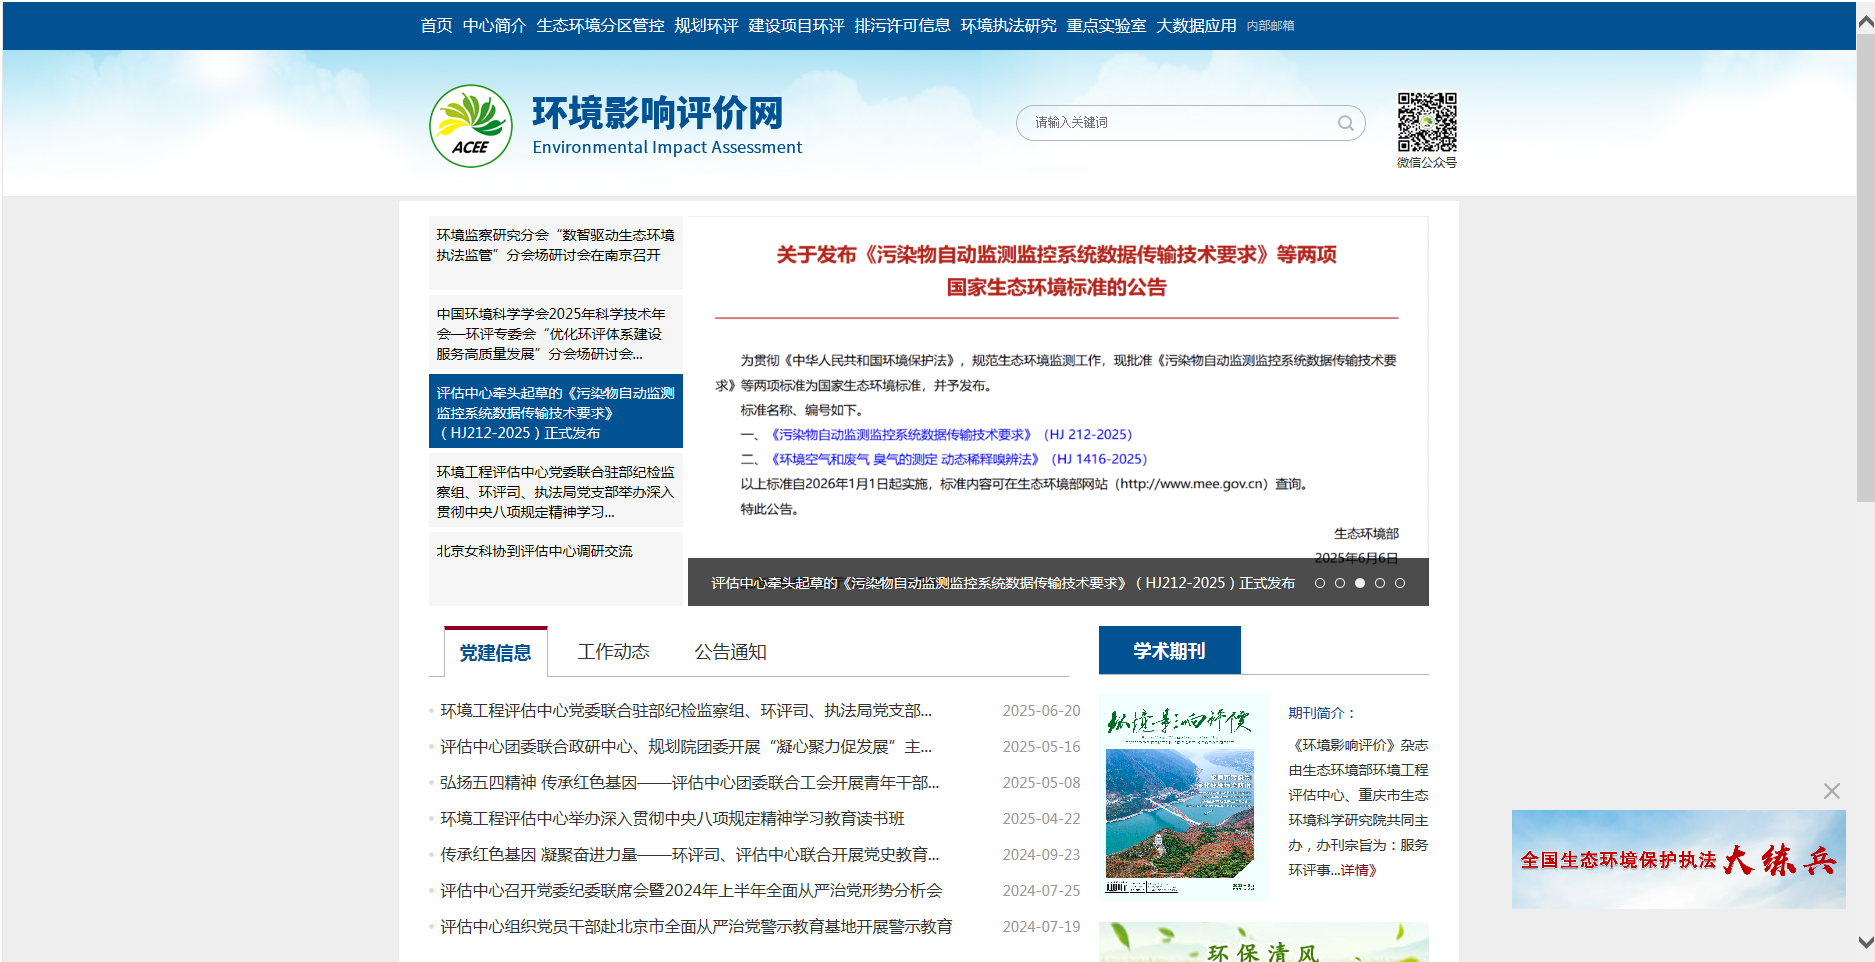Click the 学术期刊 panel header

1168,649
